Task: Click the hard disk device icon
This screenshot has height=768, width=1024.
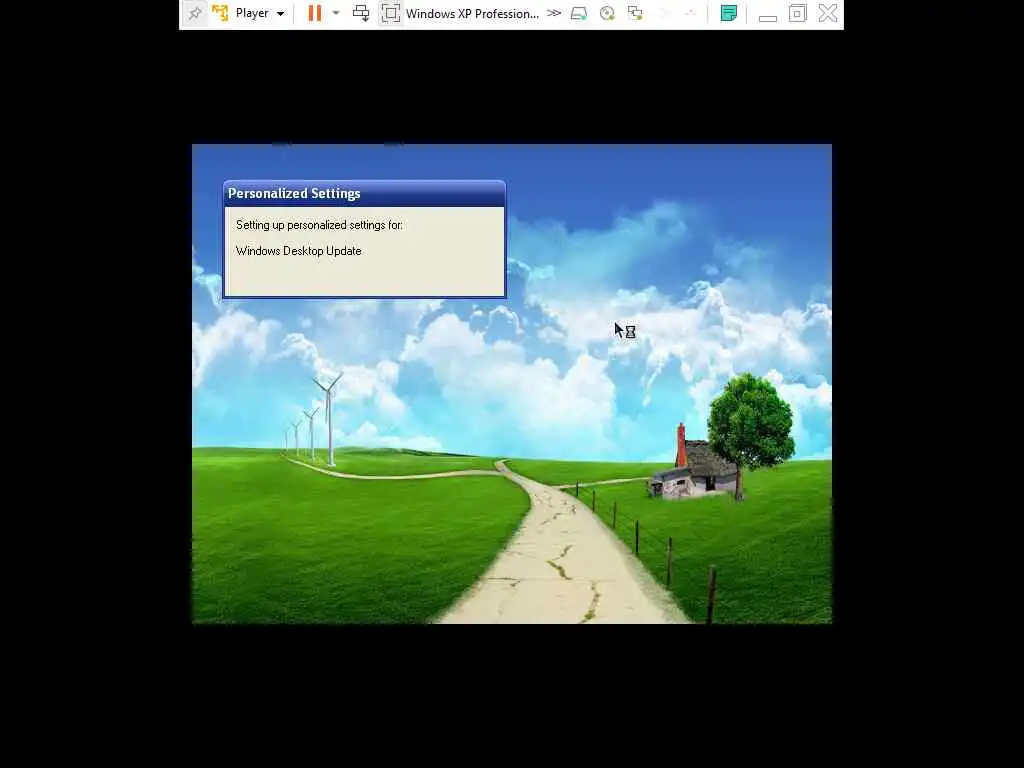Action: [579, 13]
